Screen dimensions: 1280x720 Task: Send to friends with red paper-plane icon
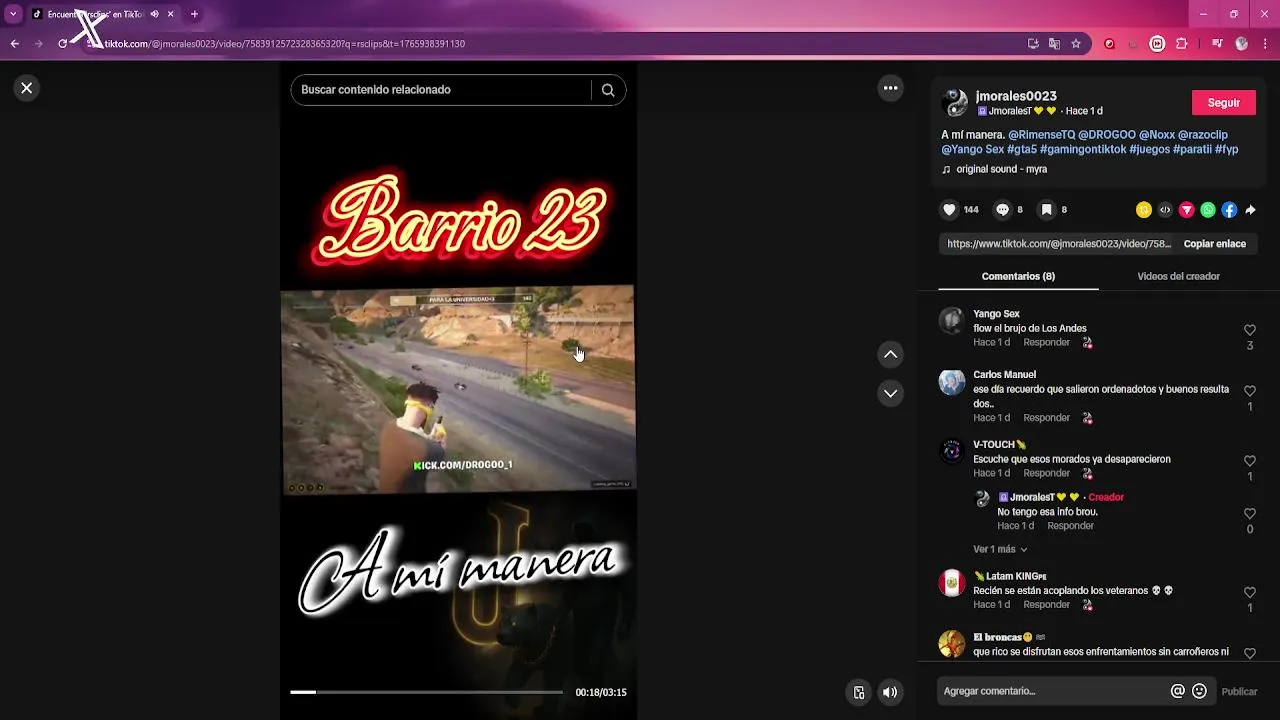pos(1187,210)
